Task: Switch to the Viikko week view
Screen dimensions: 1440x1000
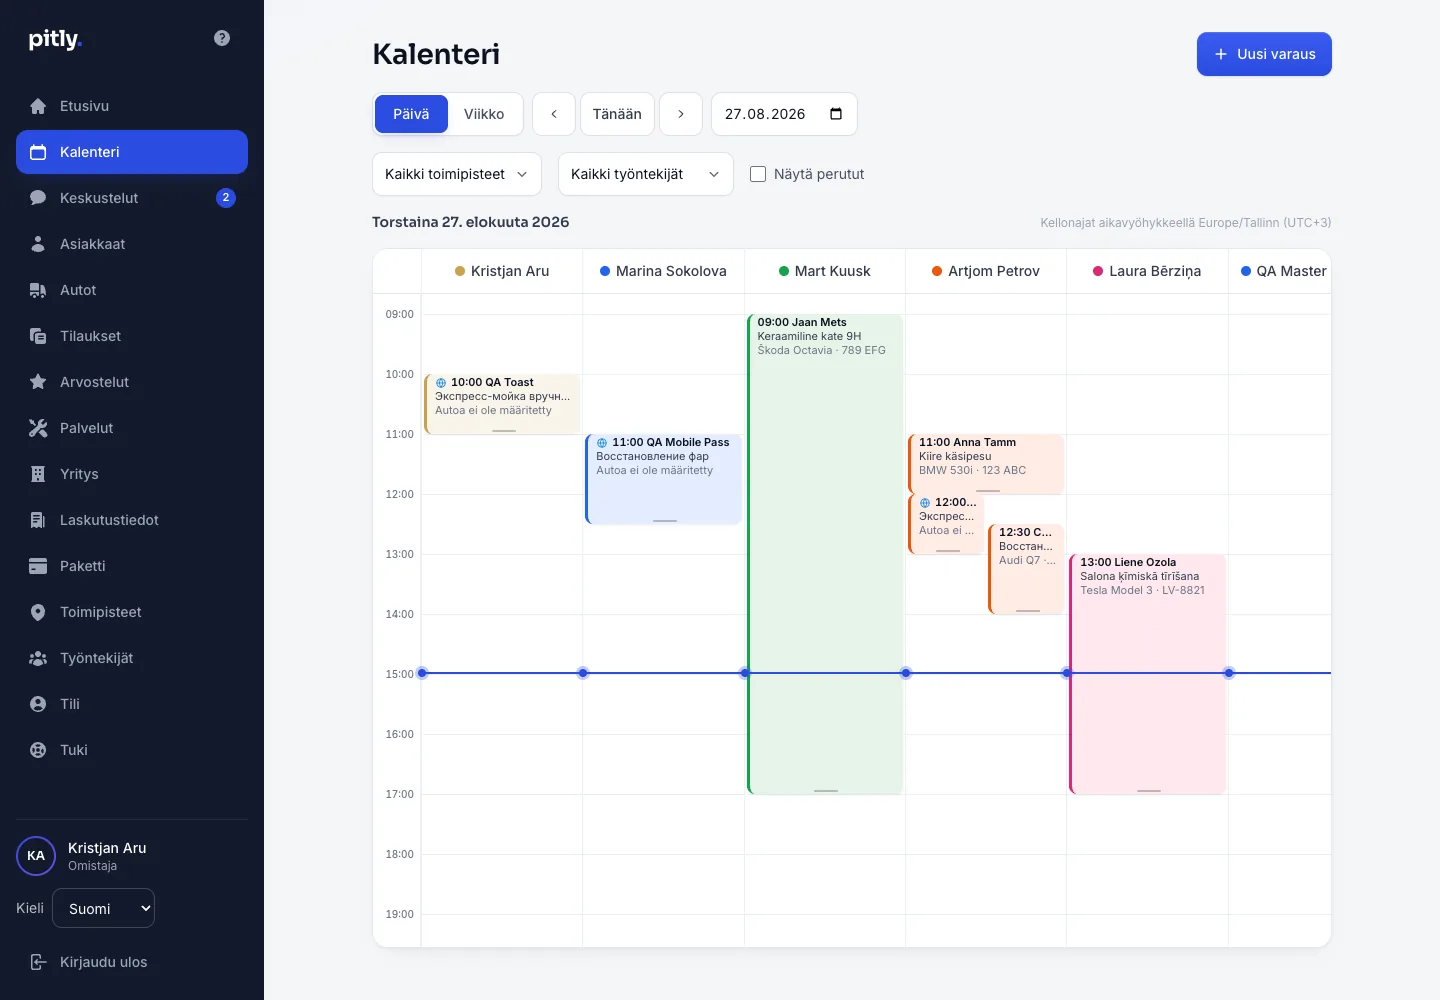Action: coord(484,114)
